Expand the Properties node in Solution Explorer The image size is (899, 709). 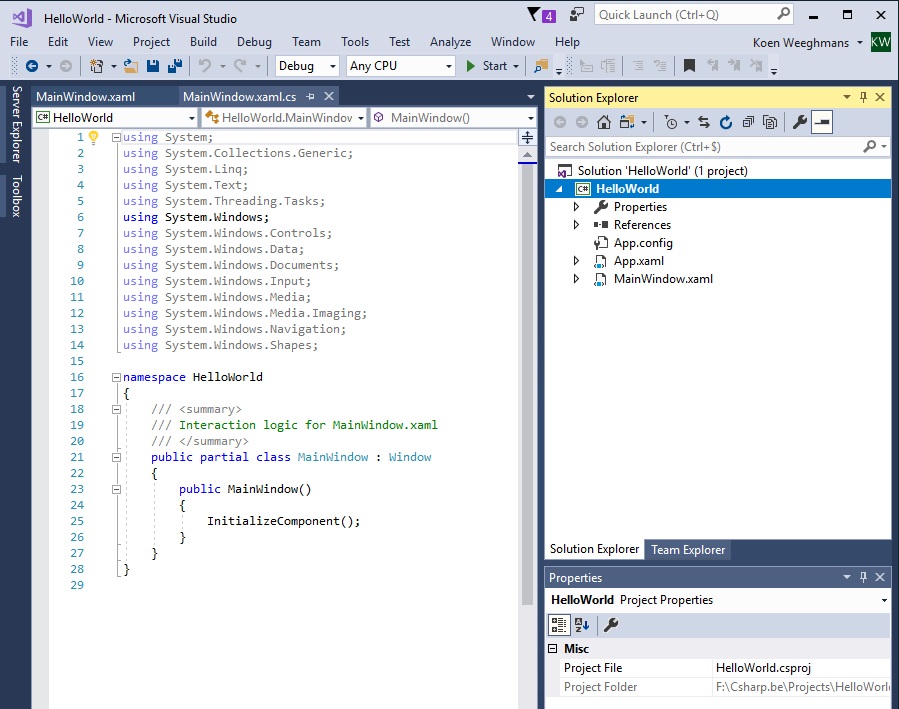(577, 207)
